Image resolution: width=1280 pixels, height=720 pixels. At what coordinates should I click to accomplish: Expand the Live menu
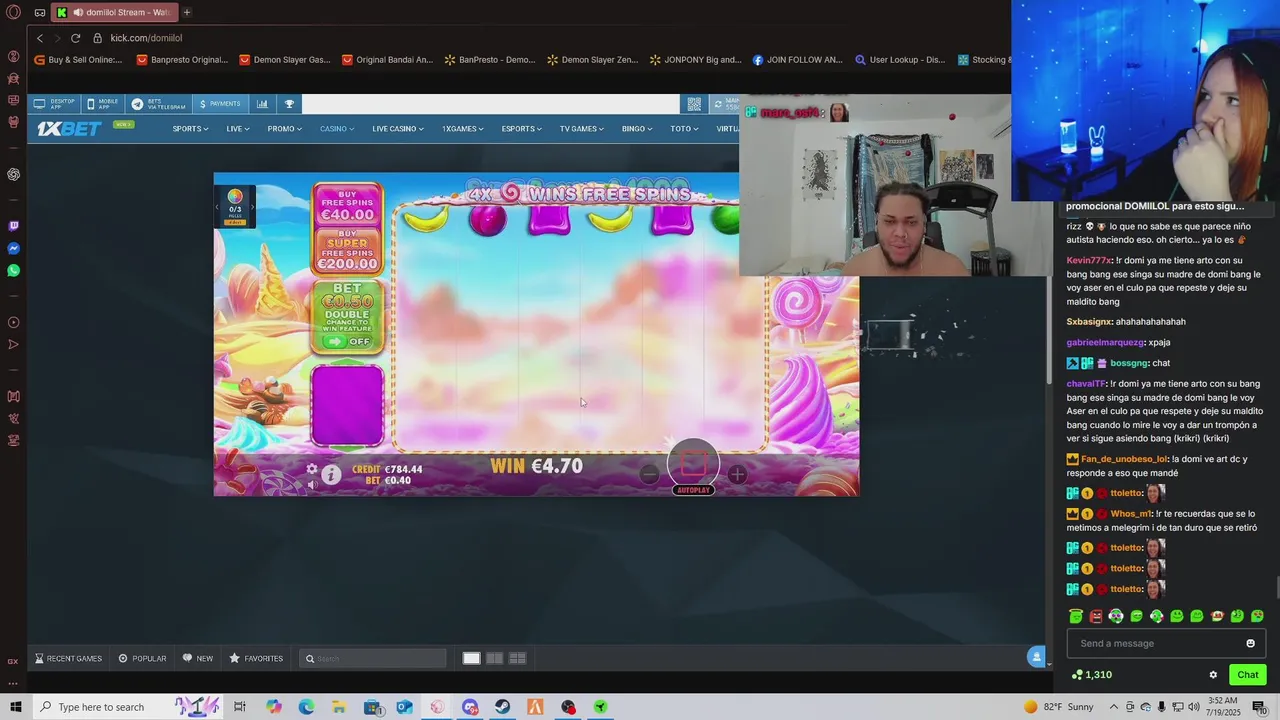[x=238, y=129]
